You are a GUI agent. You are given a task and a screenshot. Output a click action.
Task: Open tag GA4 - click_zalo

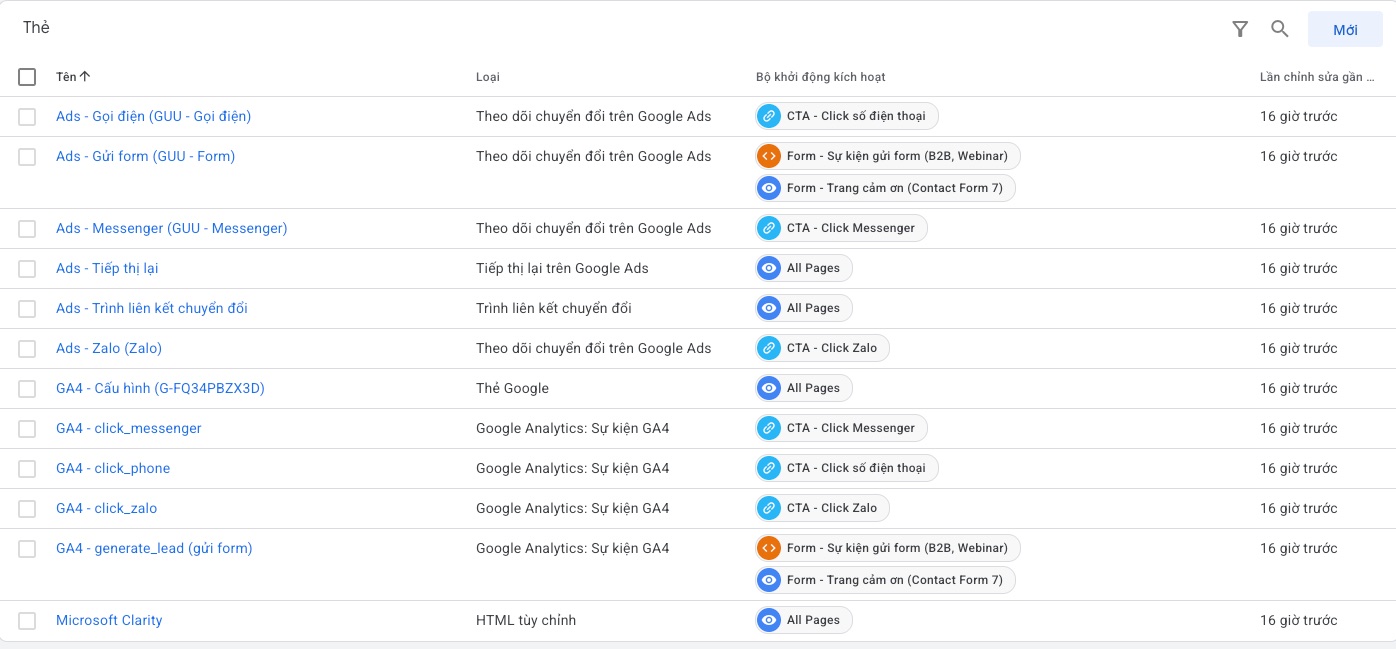[x=106, y=508]
